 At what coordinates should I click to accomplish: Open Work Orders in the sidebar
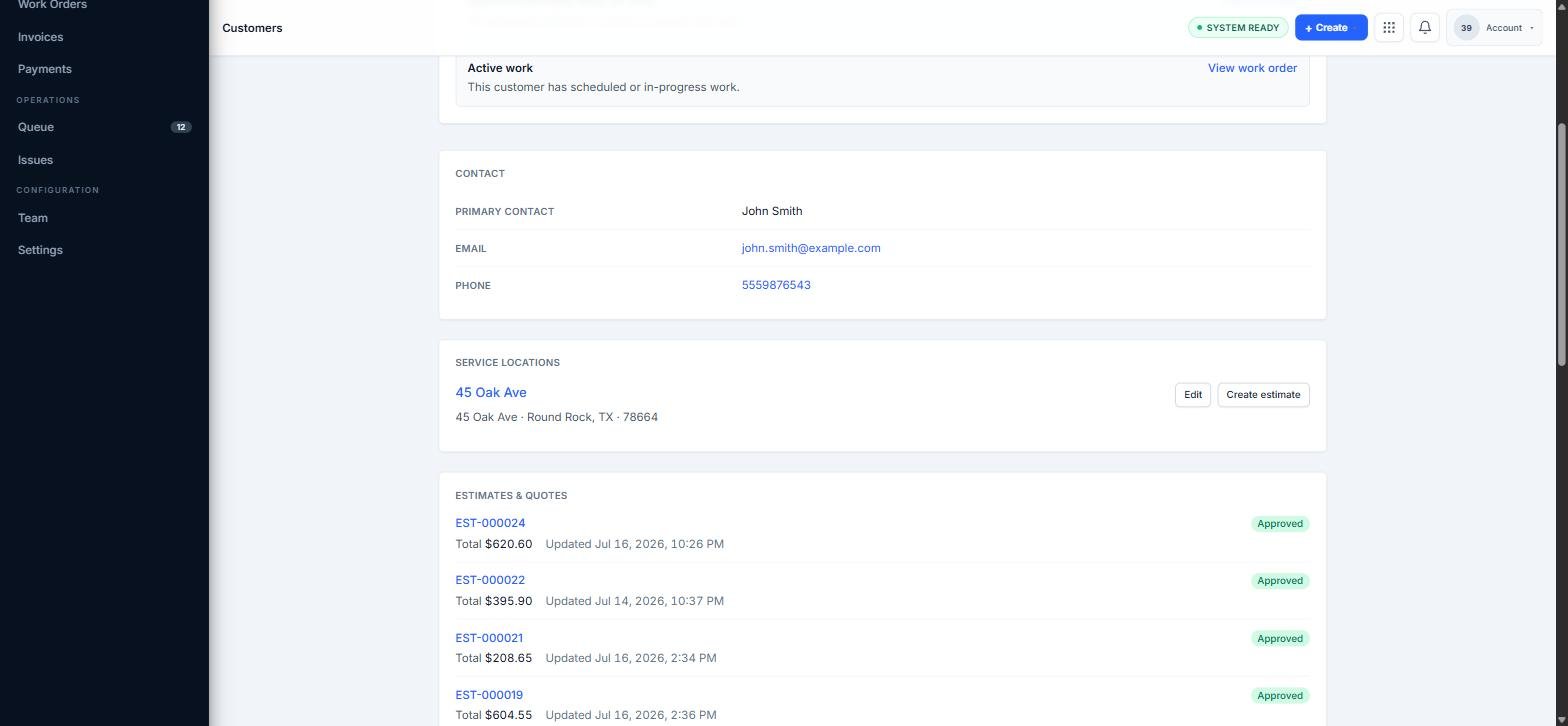click(52, 5)
